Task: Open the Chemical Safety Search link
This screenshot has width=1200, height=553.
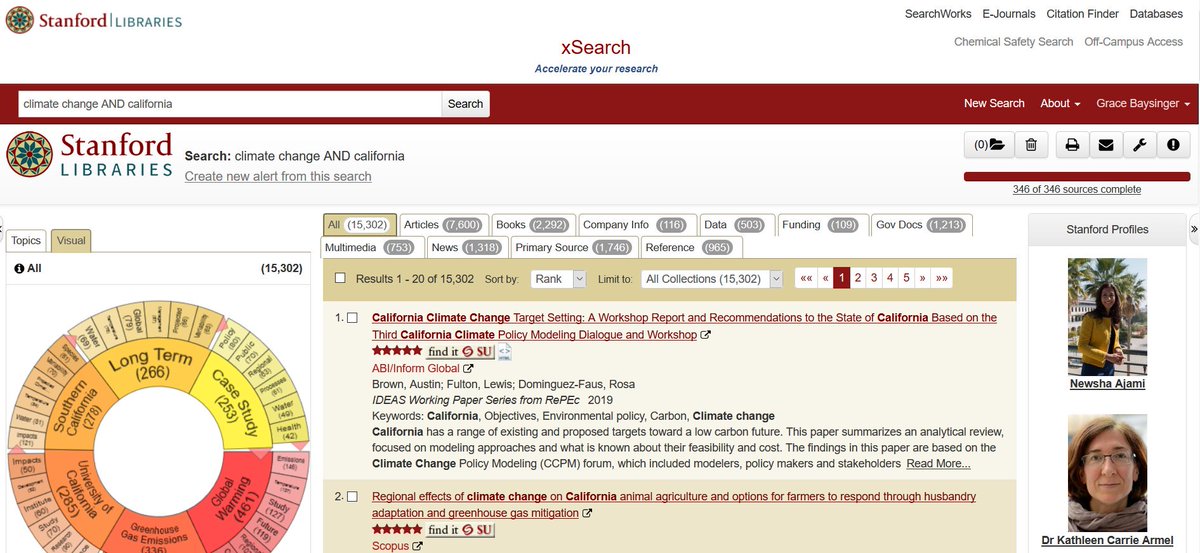Action: (1013, 42)
